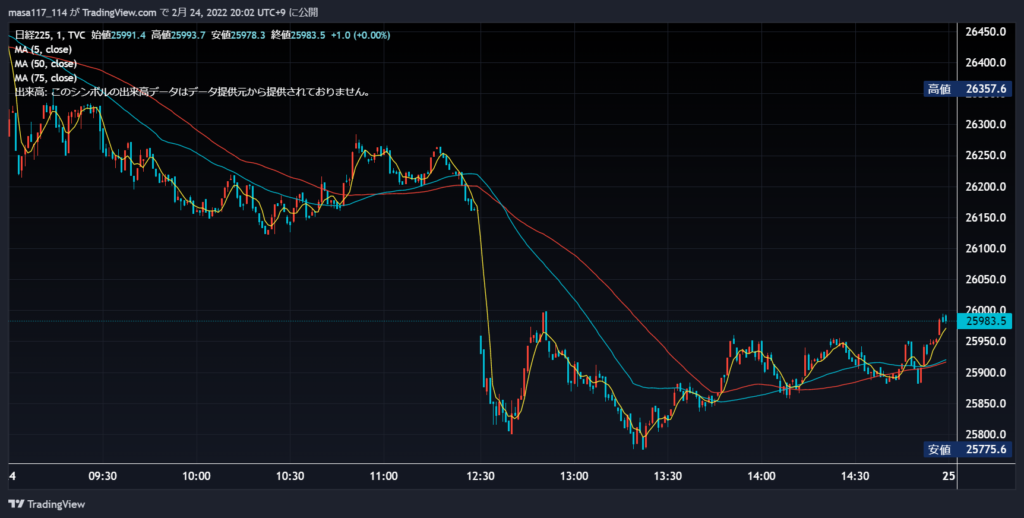Click the masa117_114 publisher header text
1024x518 pixels.
pos(37,12)
